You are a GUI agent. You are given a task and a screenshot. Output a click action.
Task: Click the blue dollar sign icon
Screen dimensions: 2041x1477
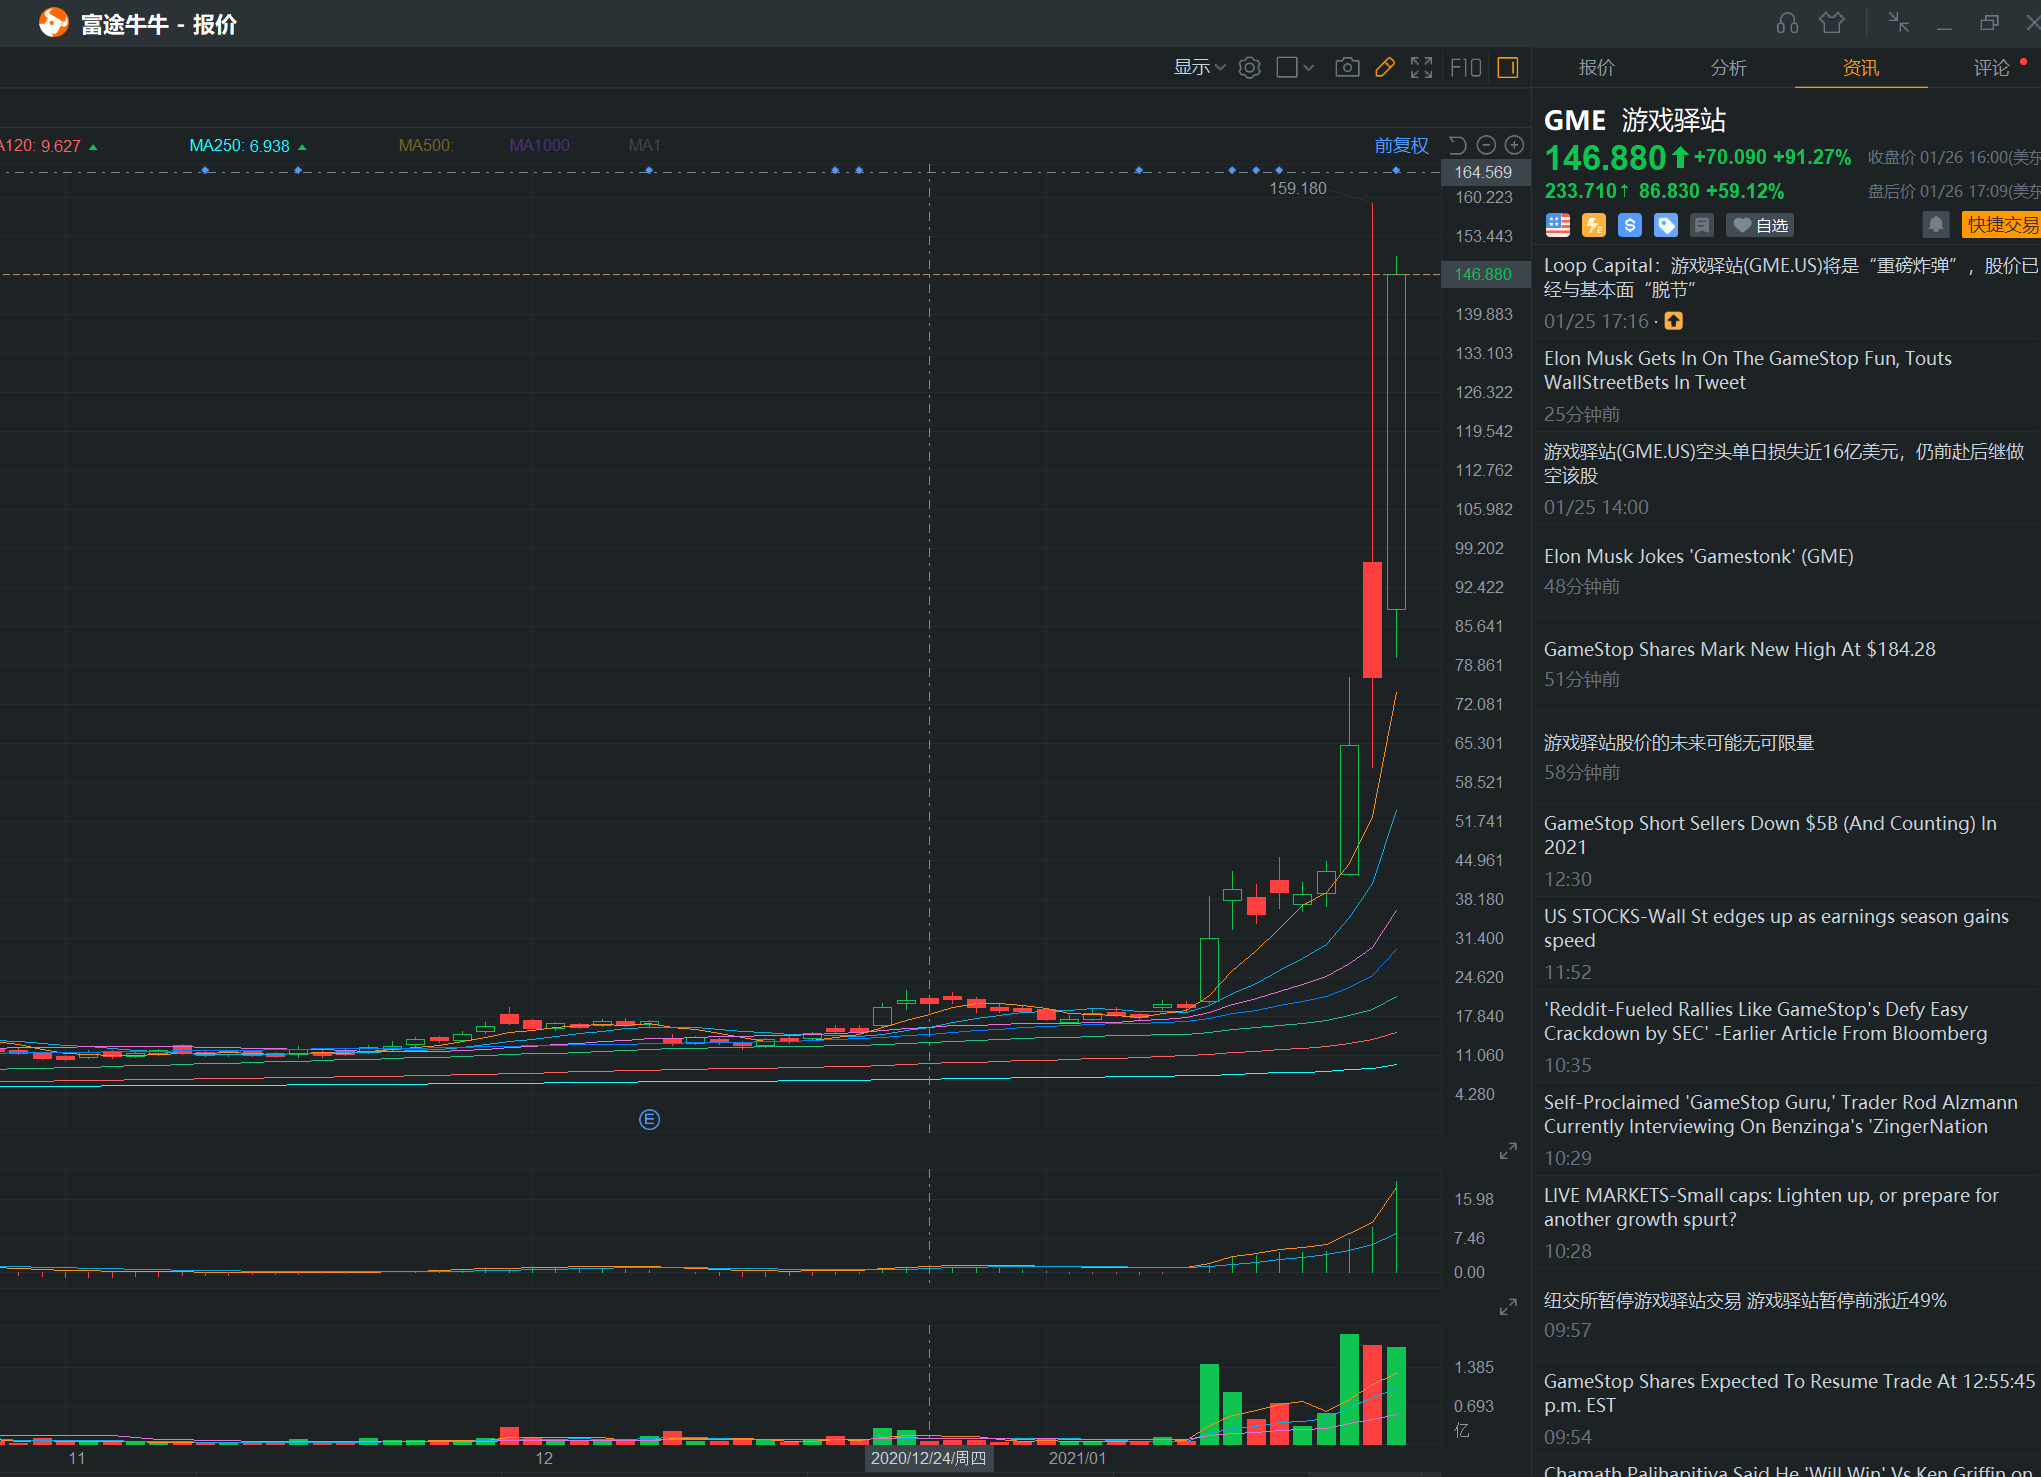pos(1629,225)
